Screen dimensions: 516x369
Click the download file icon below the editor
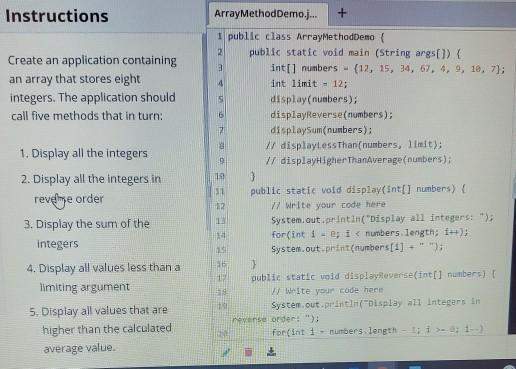click(x=271, y=351)
